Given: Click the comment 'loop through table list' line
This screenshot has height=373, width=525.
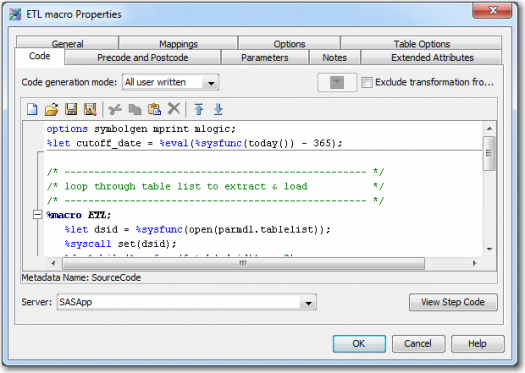Looking at the screenshot, I should point(215,186).
